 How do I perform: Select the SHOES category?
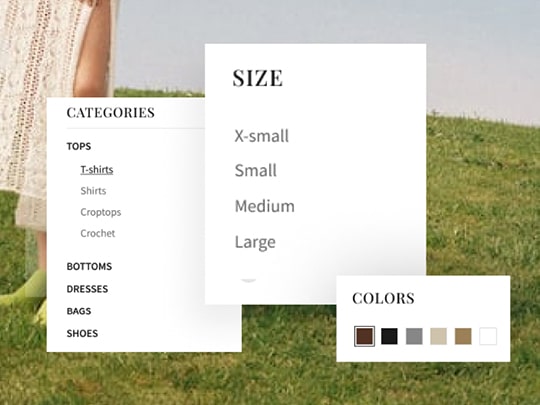82,333
